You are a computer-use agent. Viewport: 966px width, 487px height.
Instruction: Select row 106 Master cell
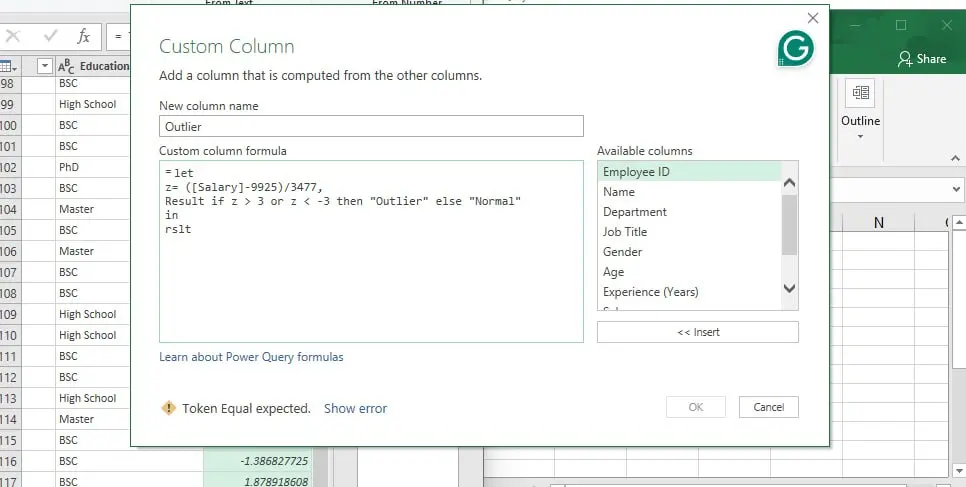[x=92, y=251]
